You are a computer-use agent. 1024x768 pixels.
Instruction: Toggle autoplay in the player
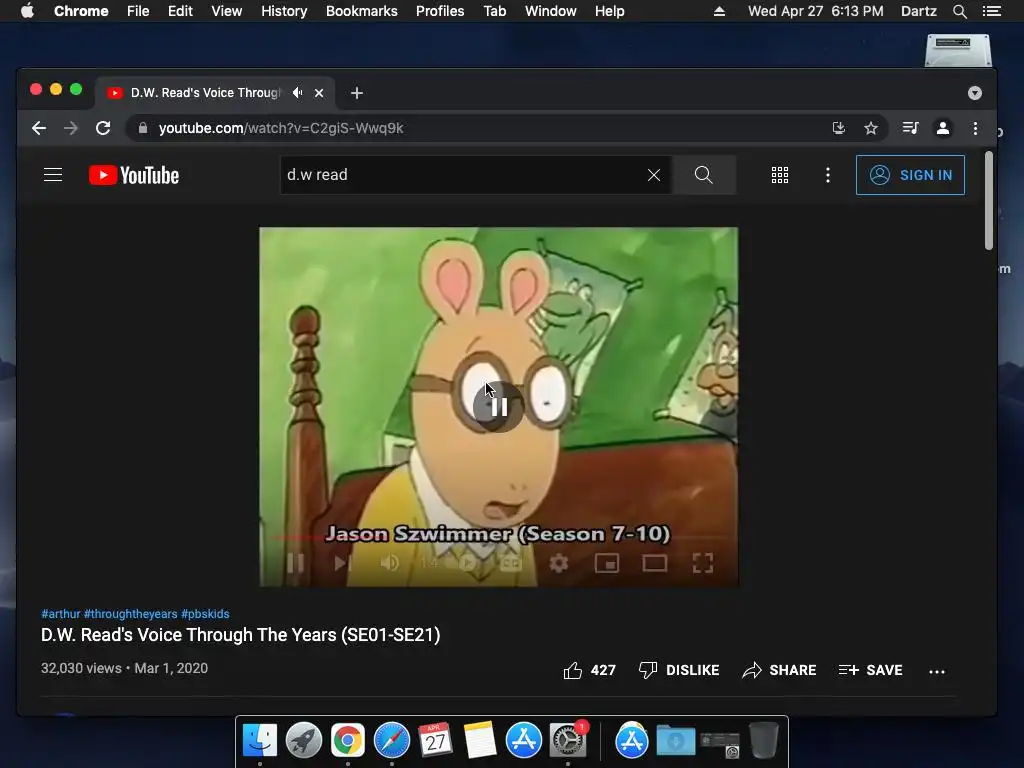(x=468, y=563)
